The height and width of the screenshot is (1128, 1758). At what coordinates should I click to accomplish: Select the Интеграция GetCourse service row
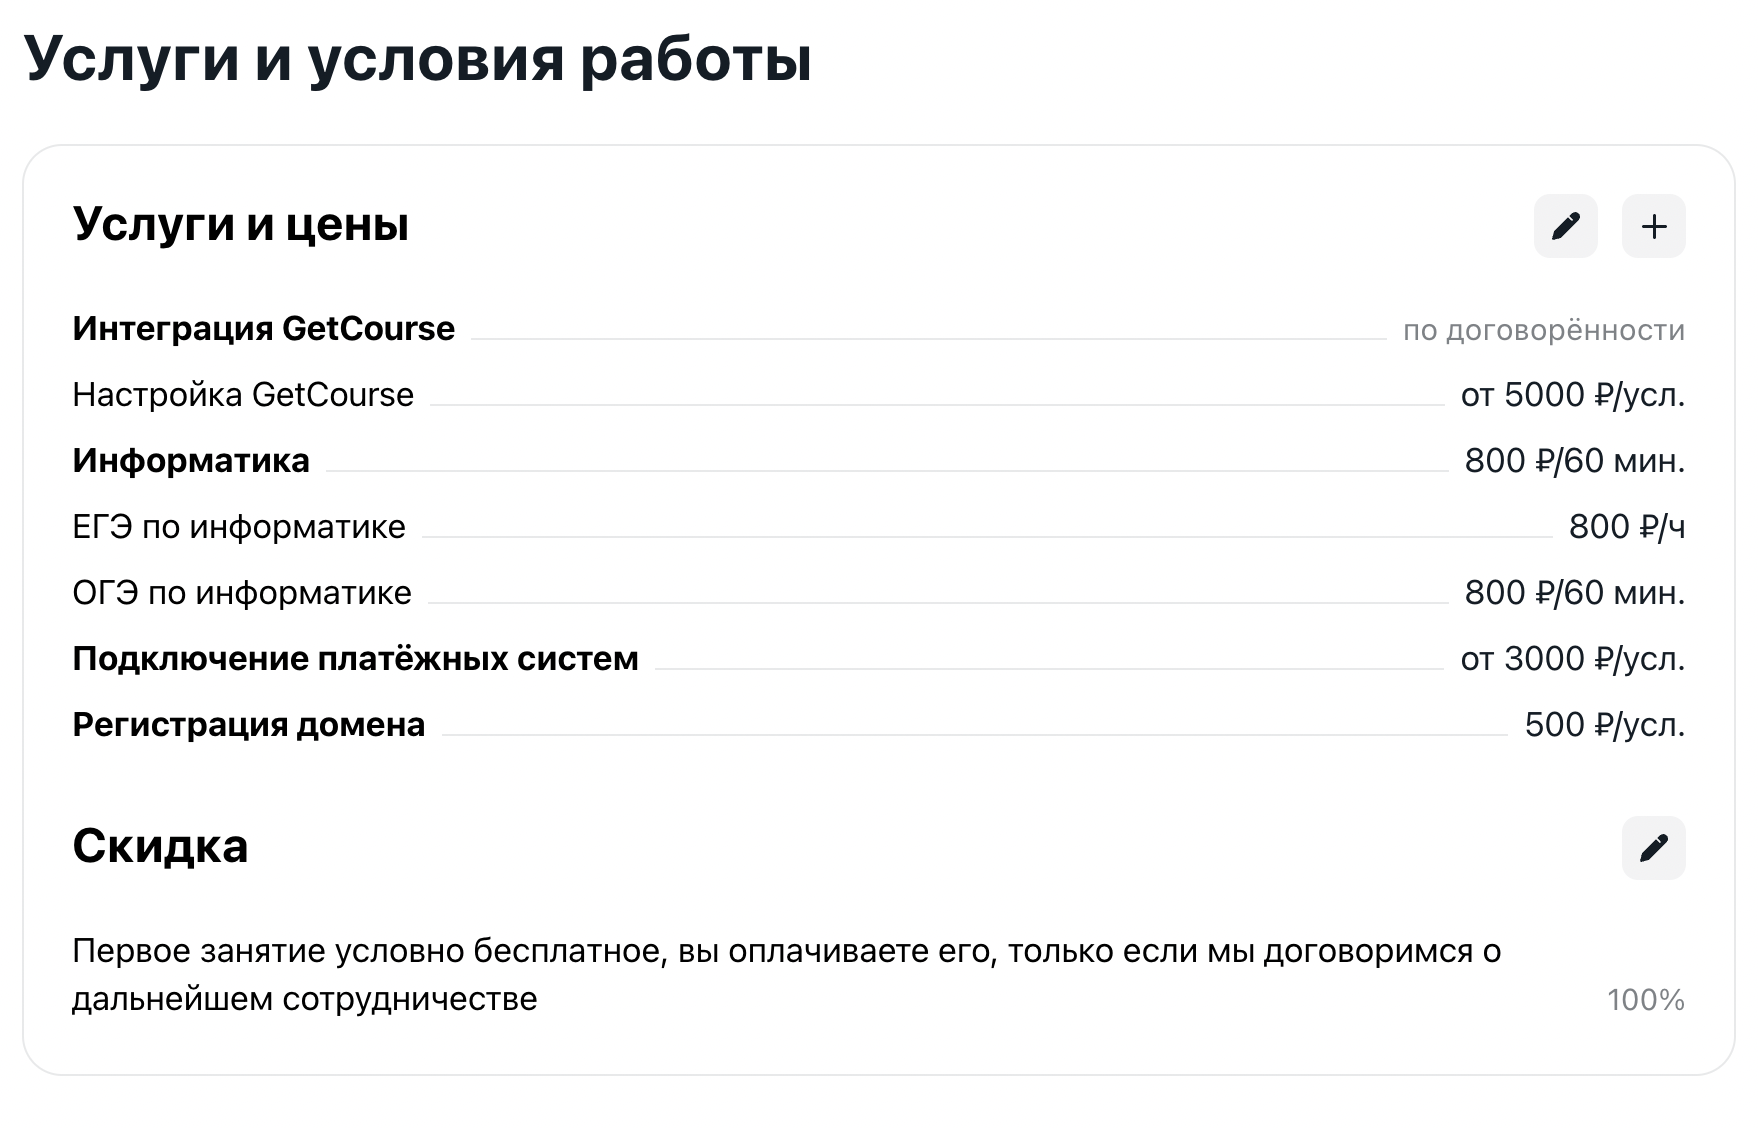263,328
